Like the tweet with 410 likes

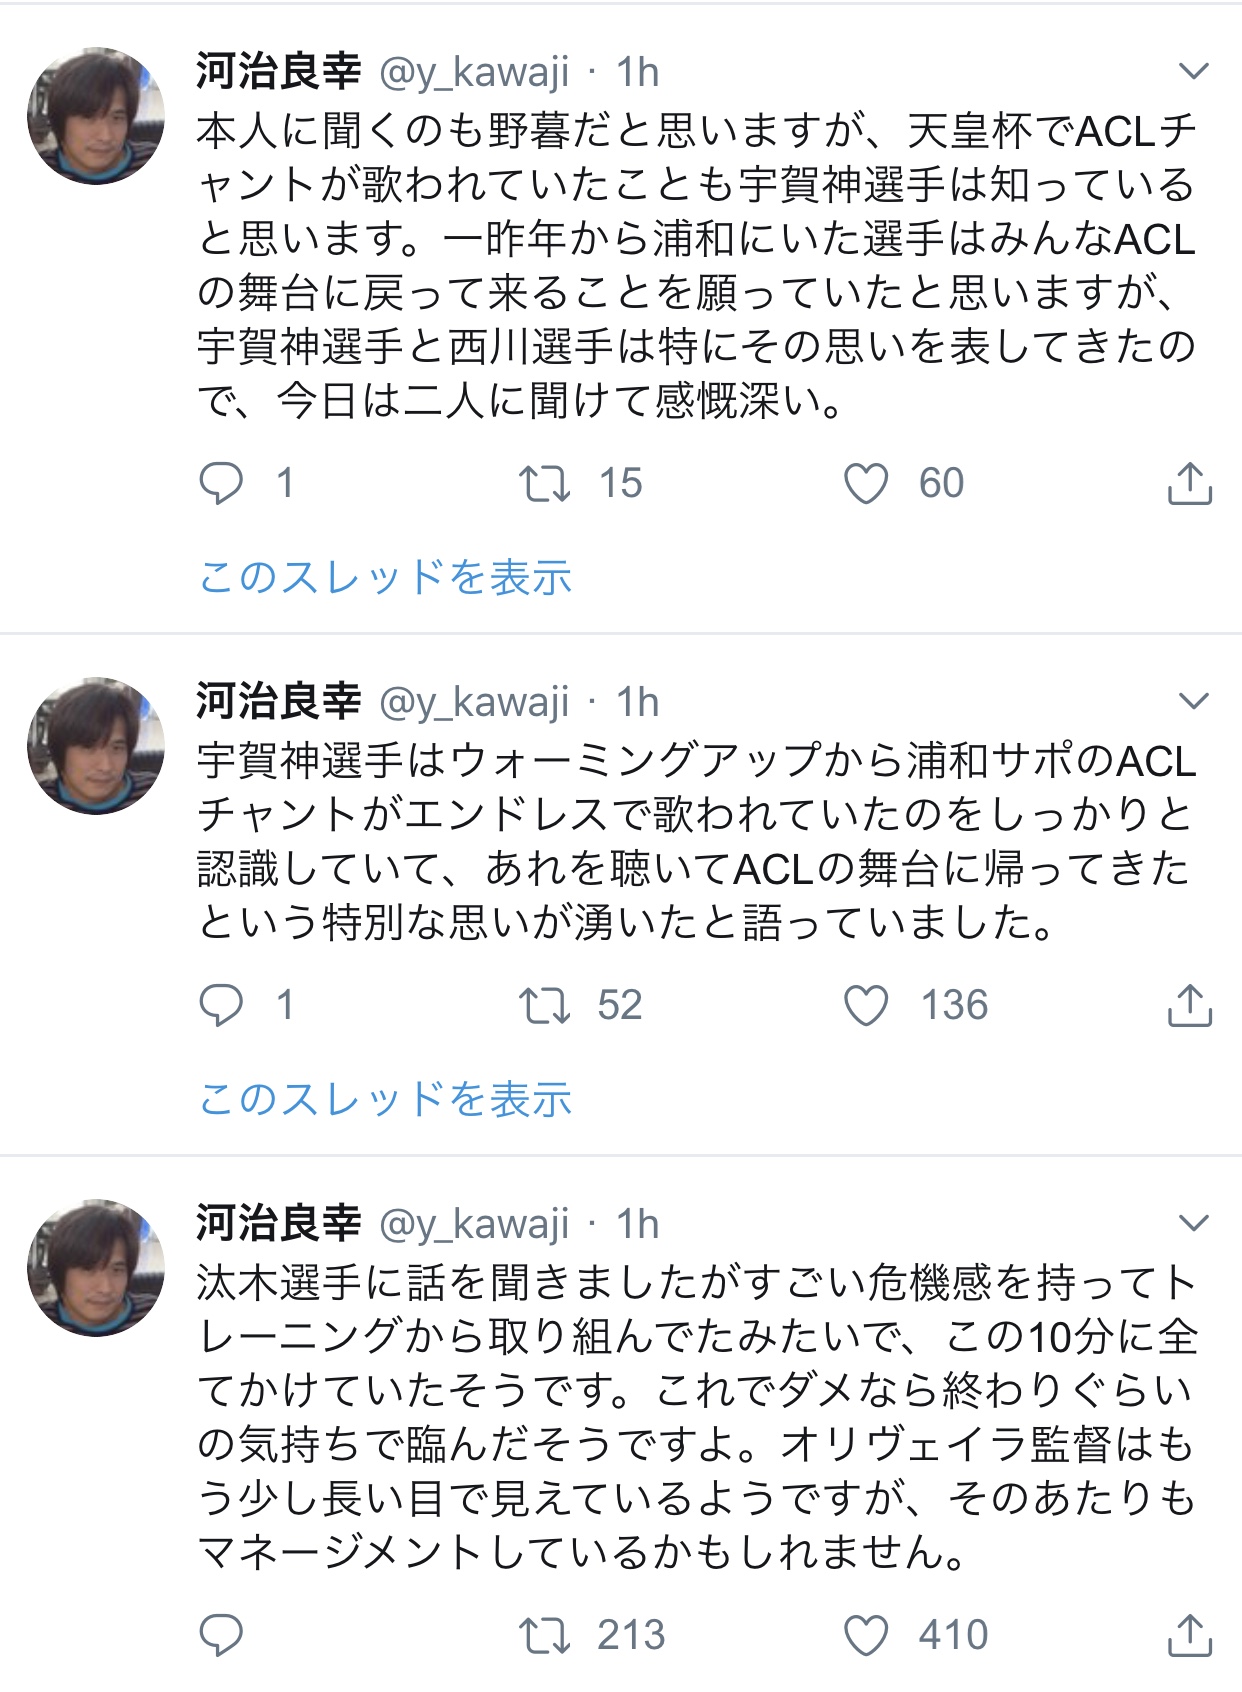pos(866,1635)
